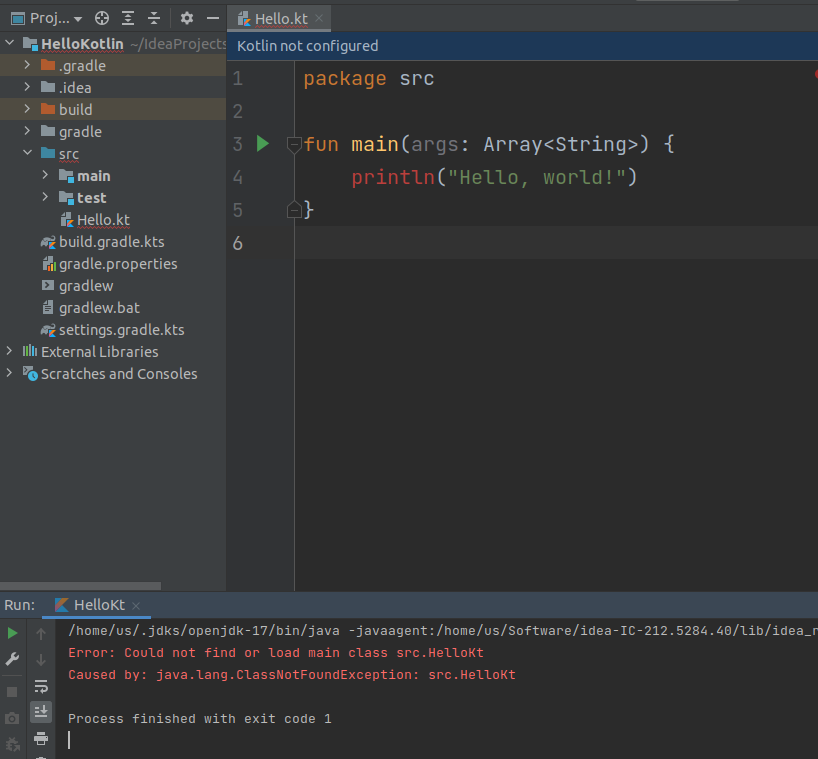Screen dimensions: 818x759
Task: Expand the gradle folder
Action: point(27,131)
